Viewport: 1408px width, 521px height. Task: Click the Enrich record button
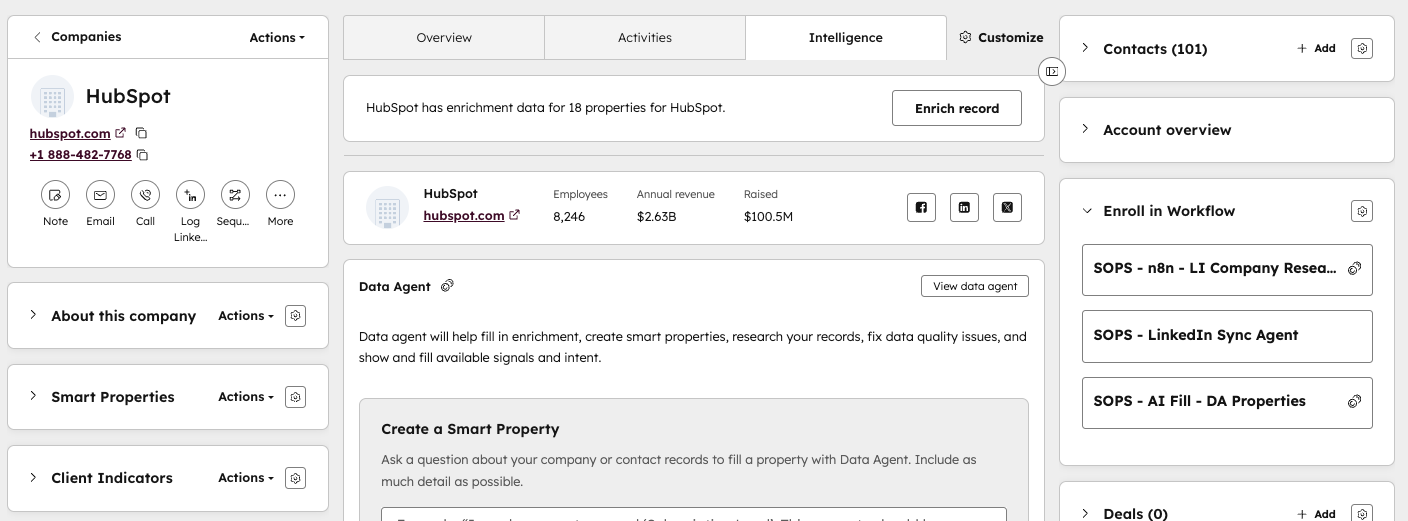(956, 108)
